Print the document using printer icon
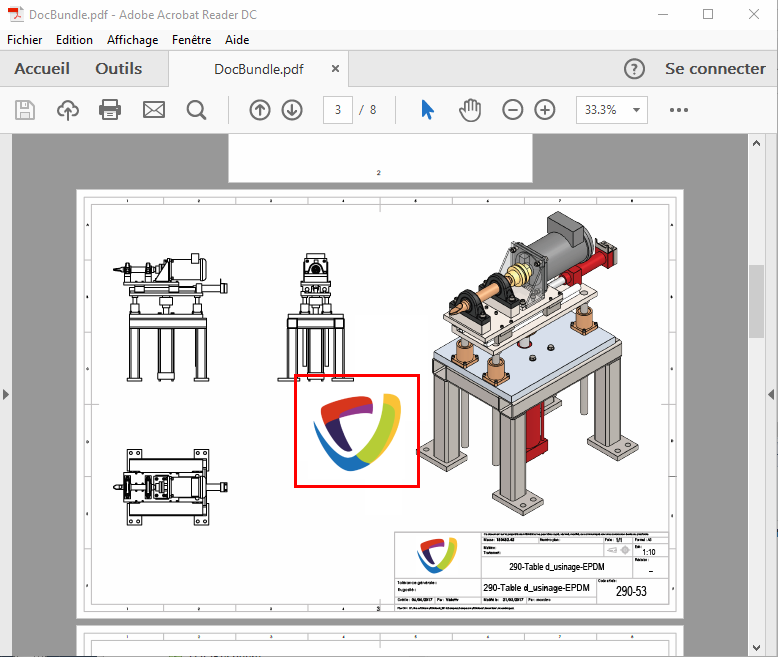This screenshot has width=778, height=657. click(x=110, y=110)
